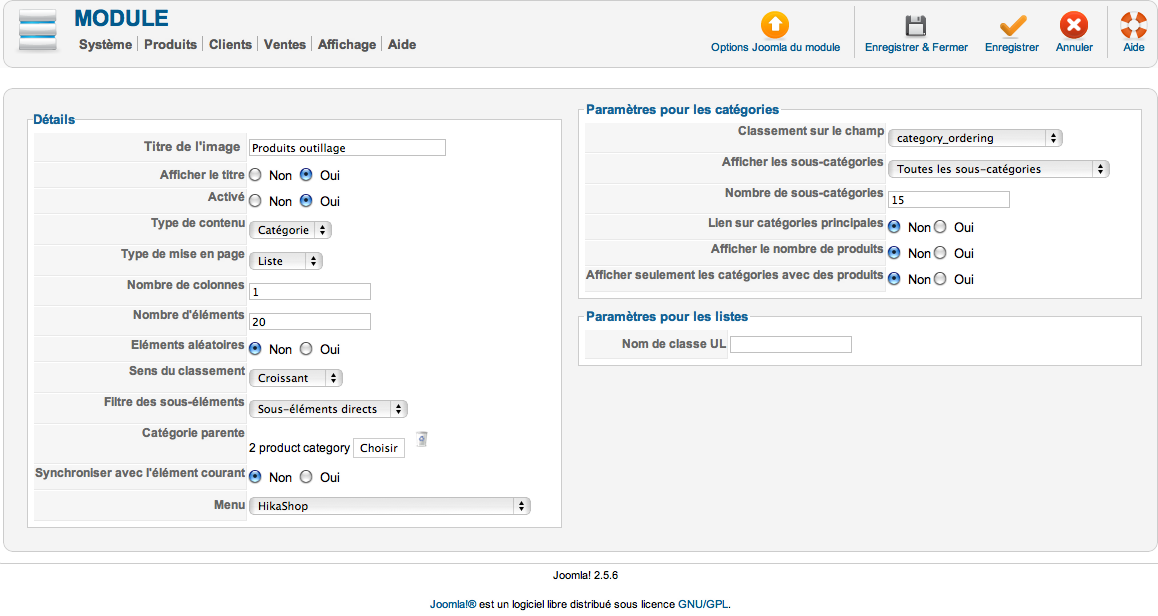Viewport: 1158px width, 616px height.
Task: Open the Type de contenu dropdown
Action: coord(290,230)
